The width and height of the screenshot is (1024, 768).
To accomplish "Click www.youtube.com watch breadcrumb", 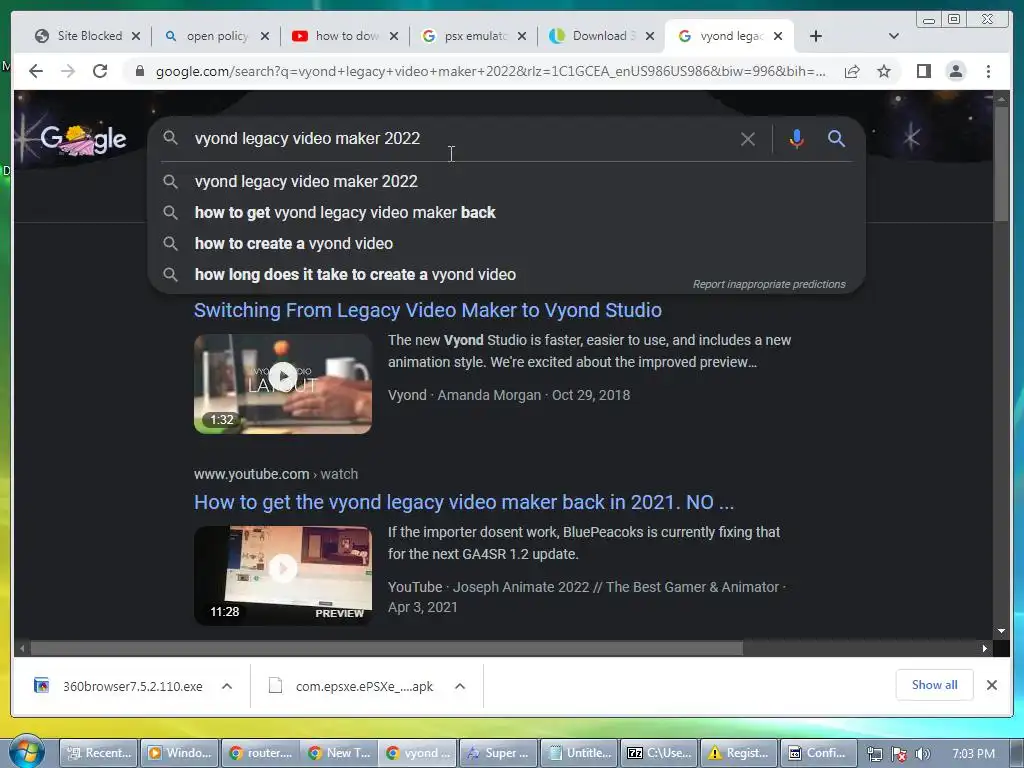I will 276,474.
